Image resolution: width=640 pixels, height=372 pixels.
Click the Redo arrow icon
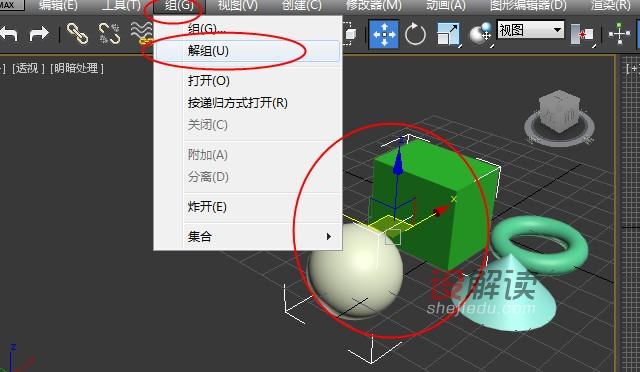39,33
